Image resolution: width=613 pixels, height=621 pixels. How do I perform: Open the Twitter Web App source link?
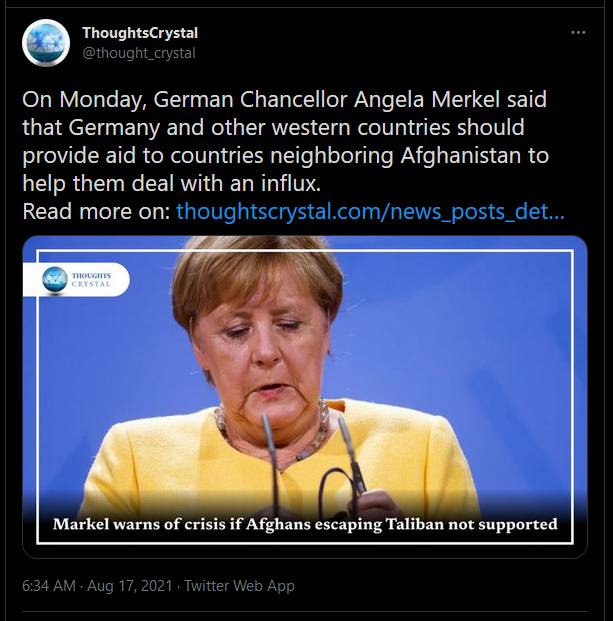[x=240, y=586]
